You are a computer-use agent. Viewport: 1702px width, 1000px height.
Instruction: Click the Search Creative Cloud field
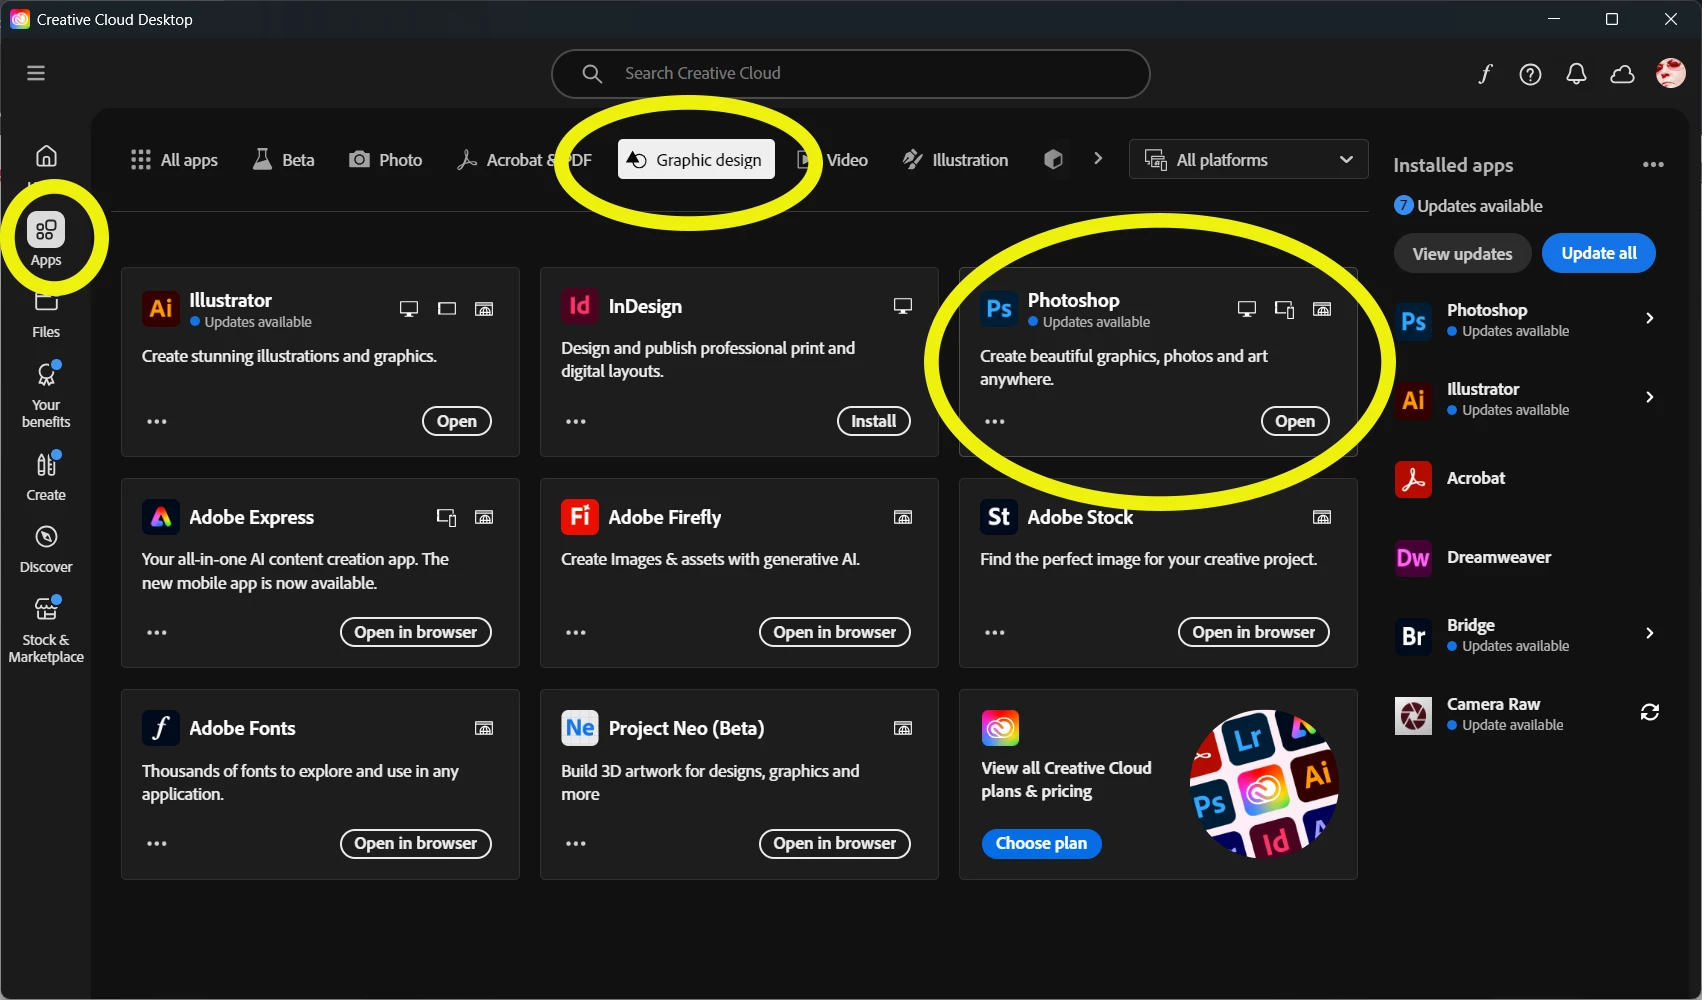pyautogui.click(x=850, y=73)
